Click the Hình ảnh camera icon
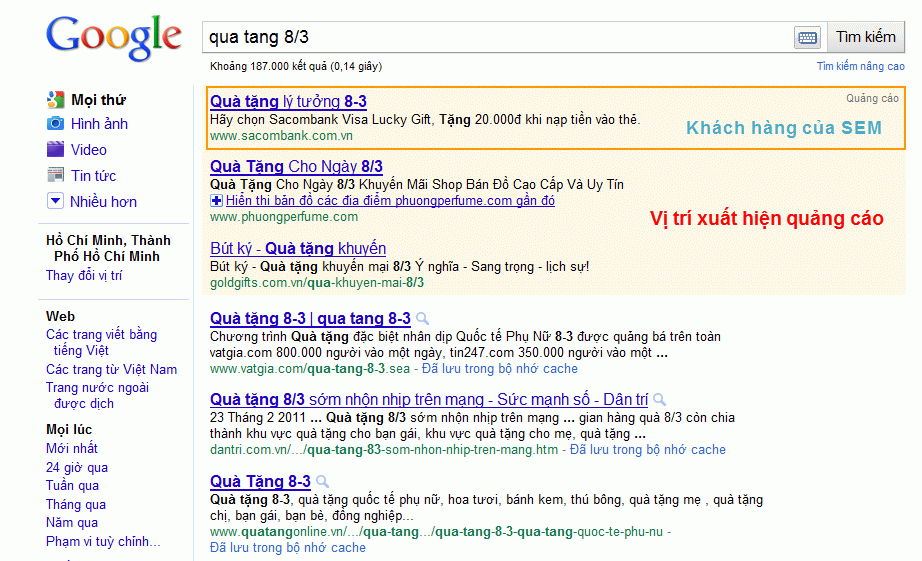The image size is (922, 561). (55, 124)
